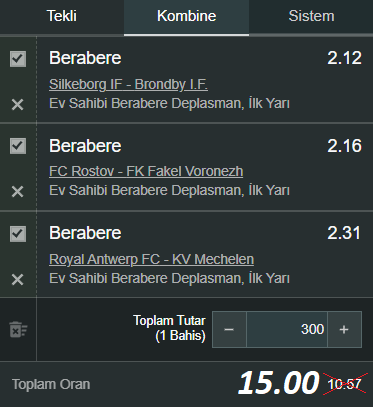Open FC Rostov - FK Fakel Voronezh link
The width and height of the screenshot is (373, 407).
[146, 171]
